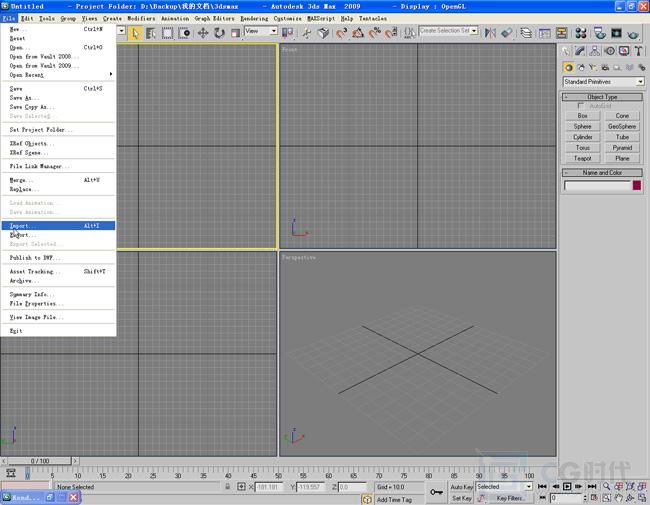Click the time slider 0 / 100 handle
The image size is (650, 505).
click(40, 461)
